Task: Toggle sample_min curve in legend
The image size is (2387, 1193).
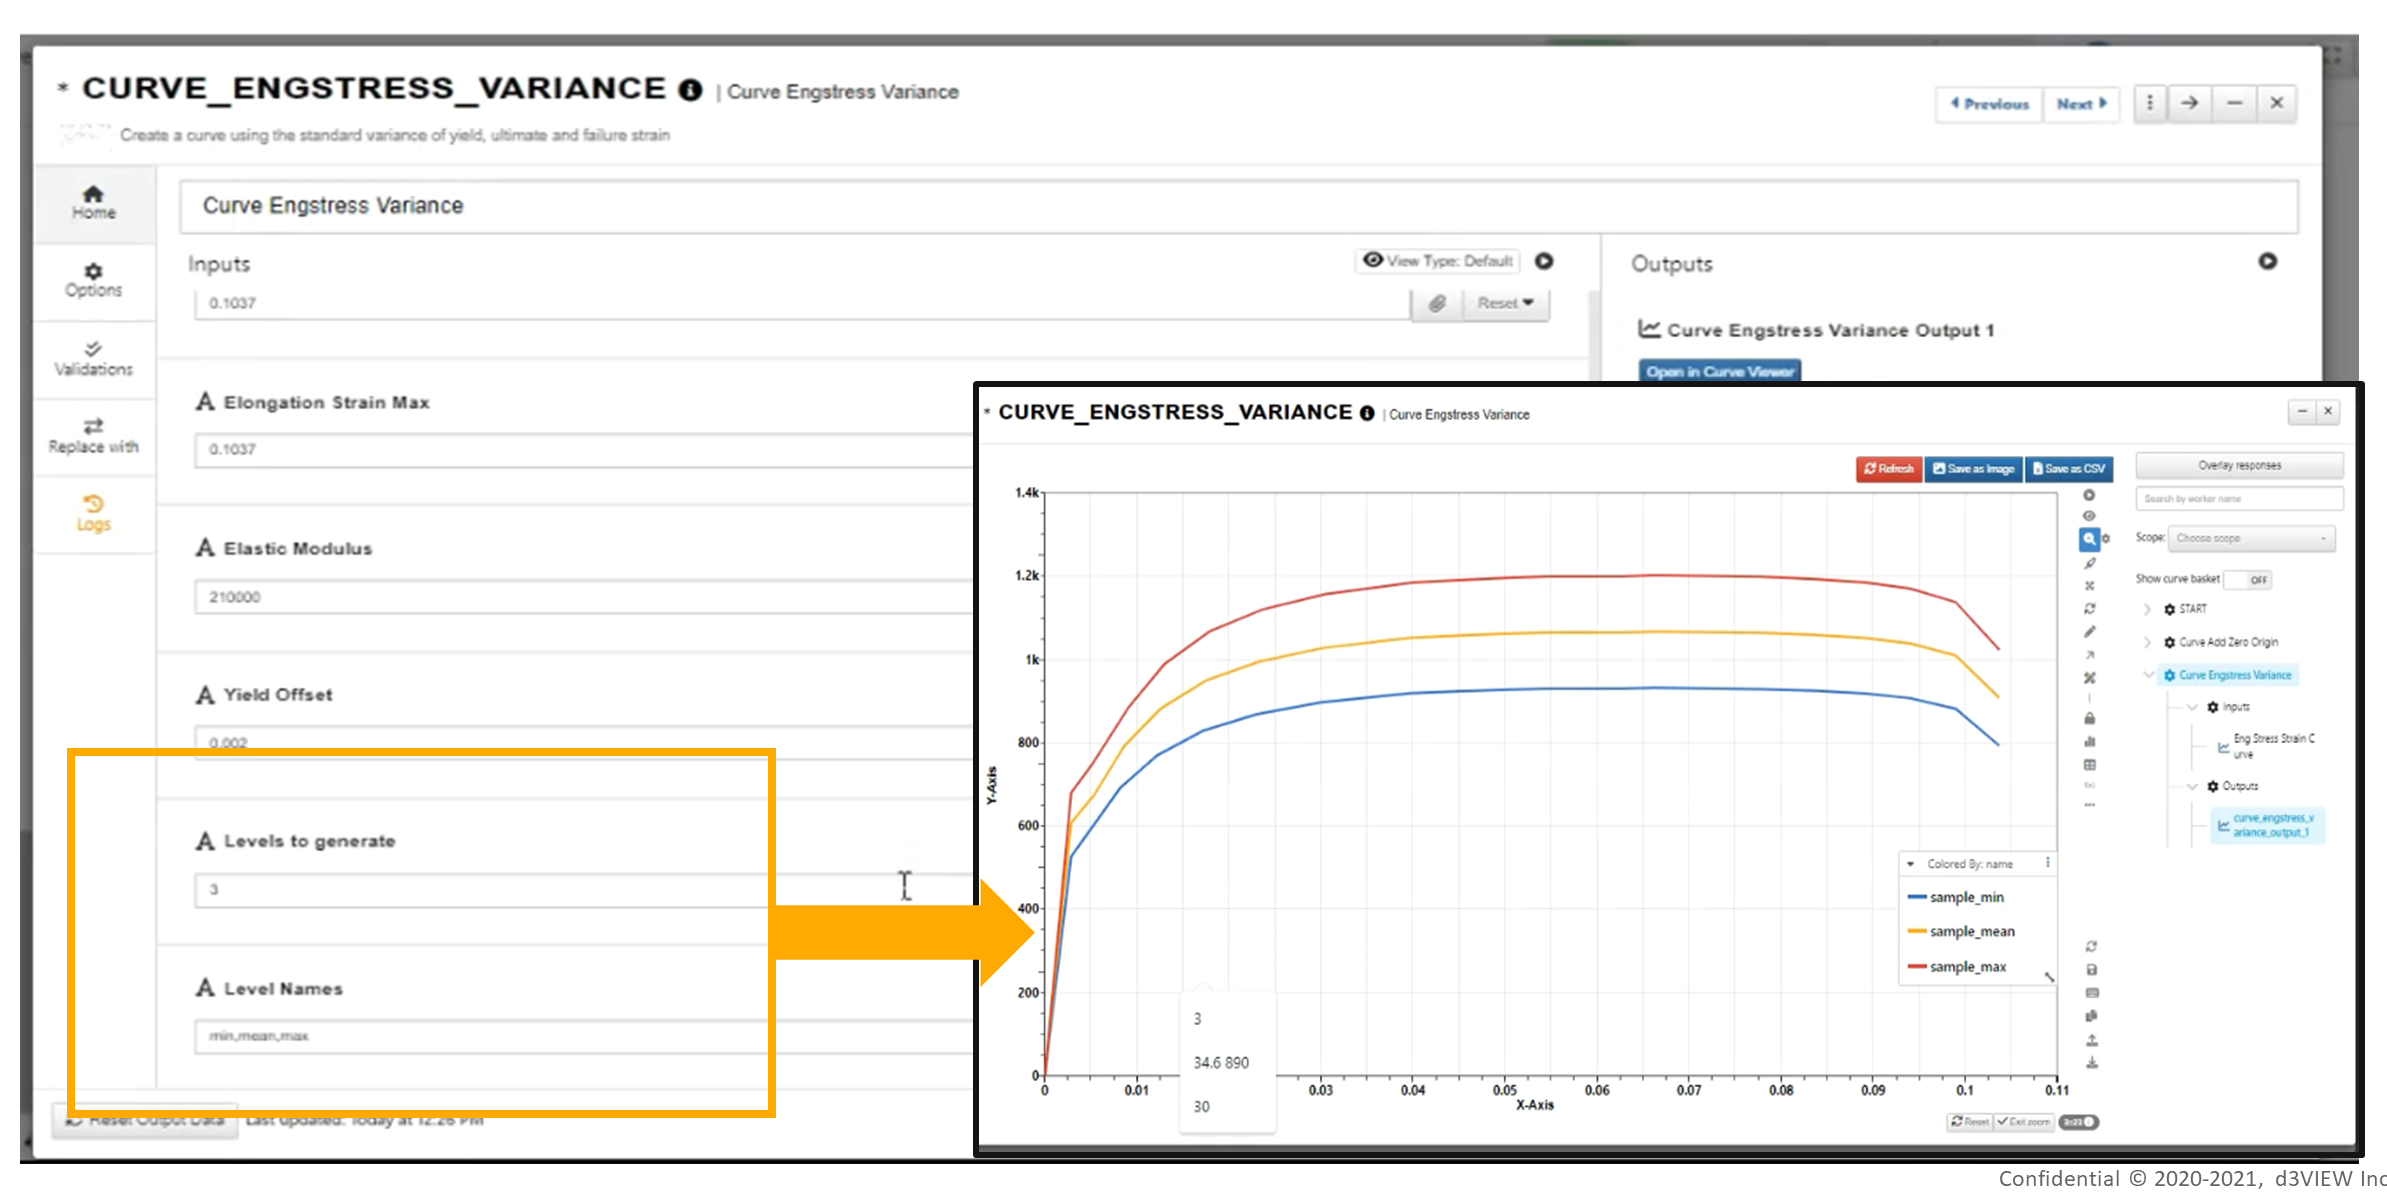Action: (1956, 897)
